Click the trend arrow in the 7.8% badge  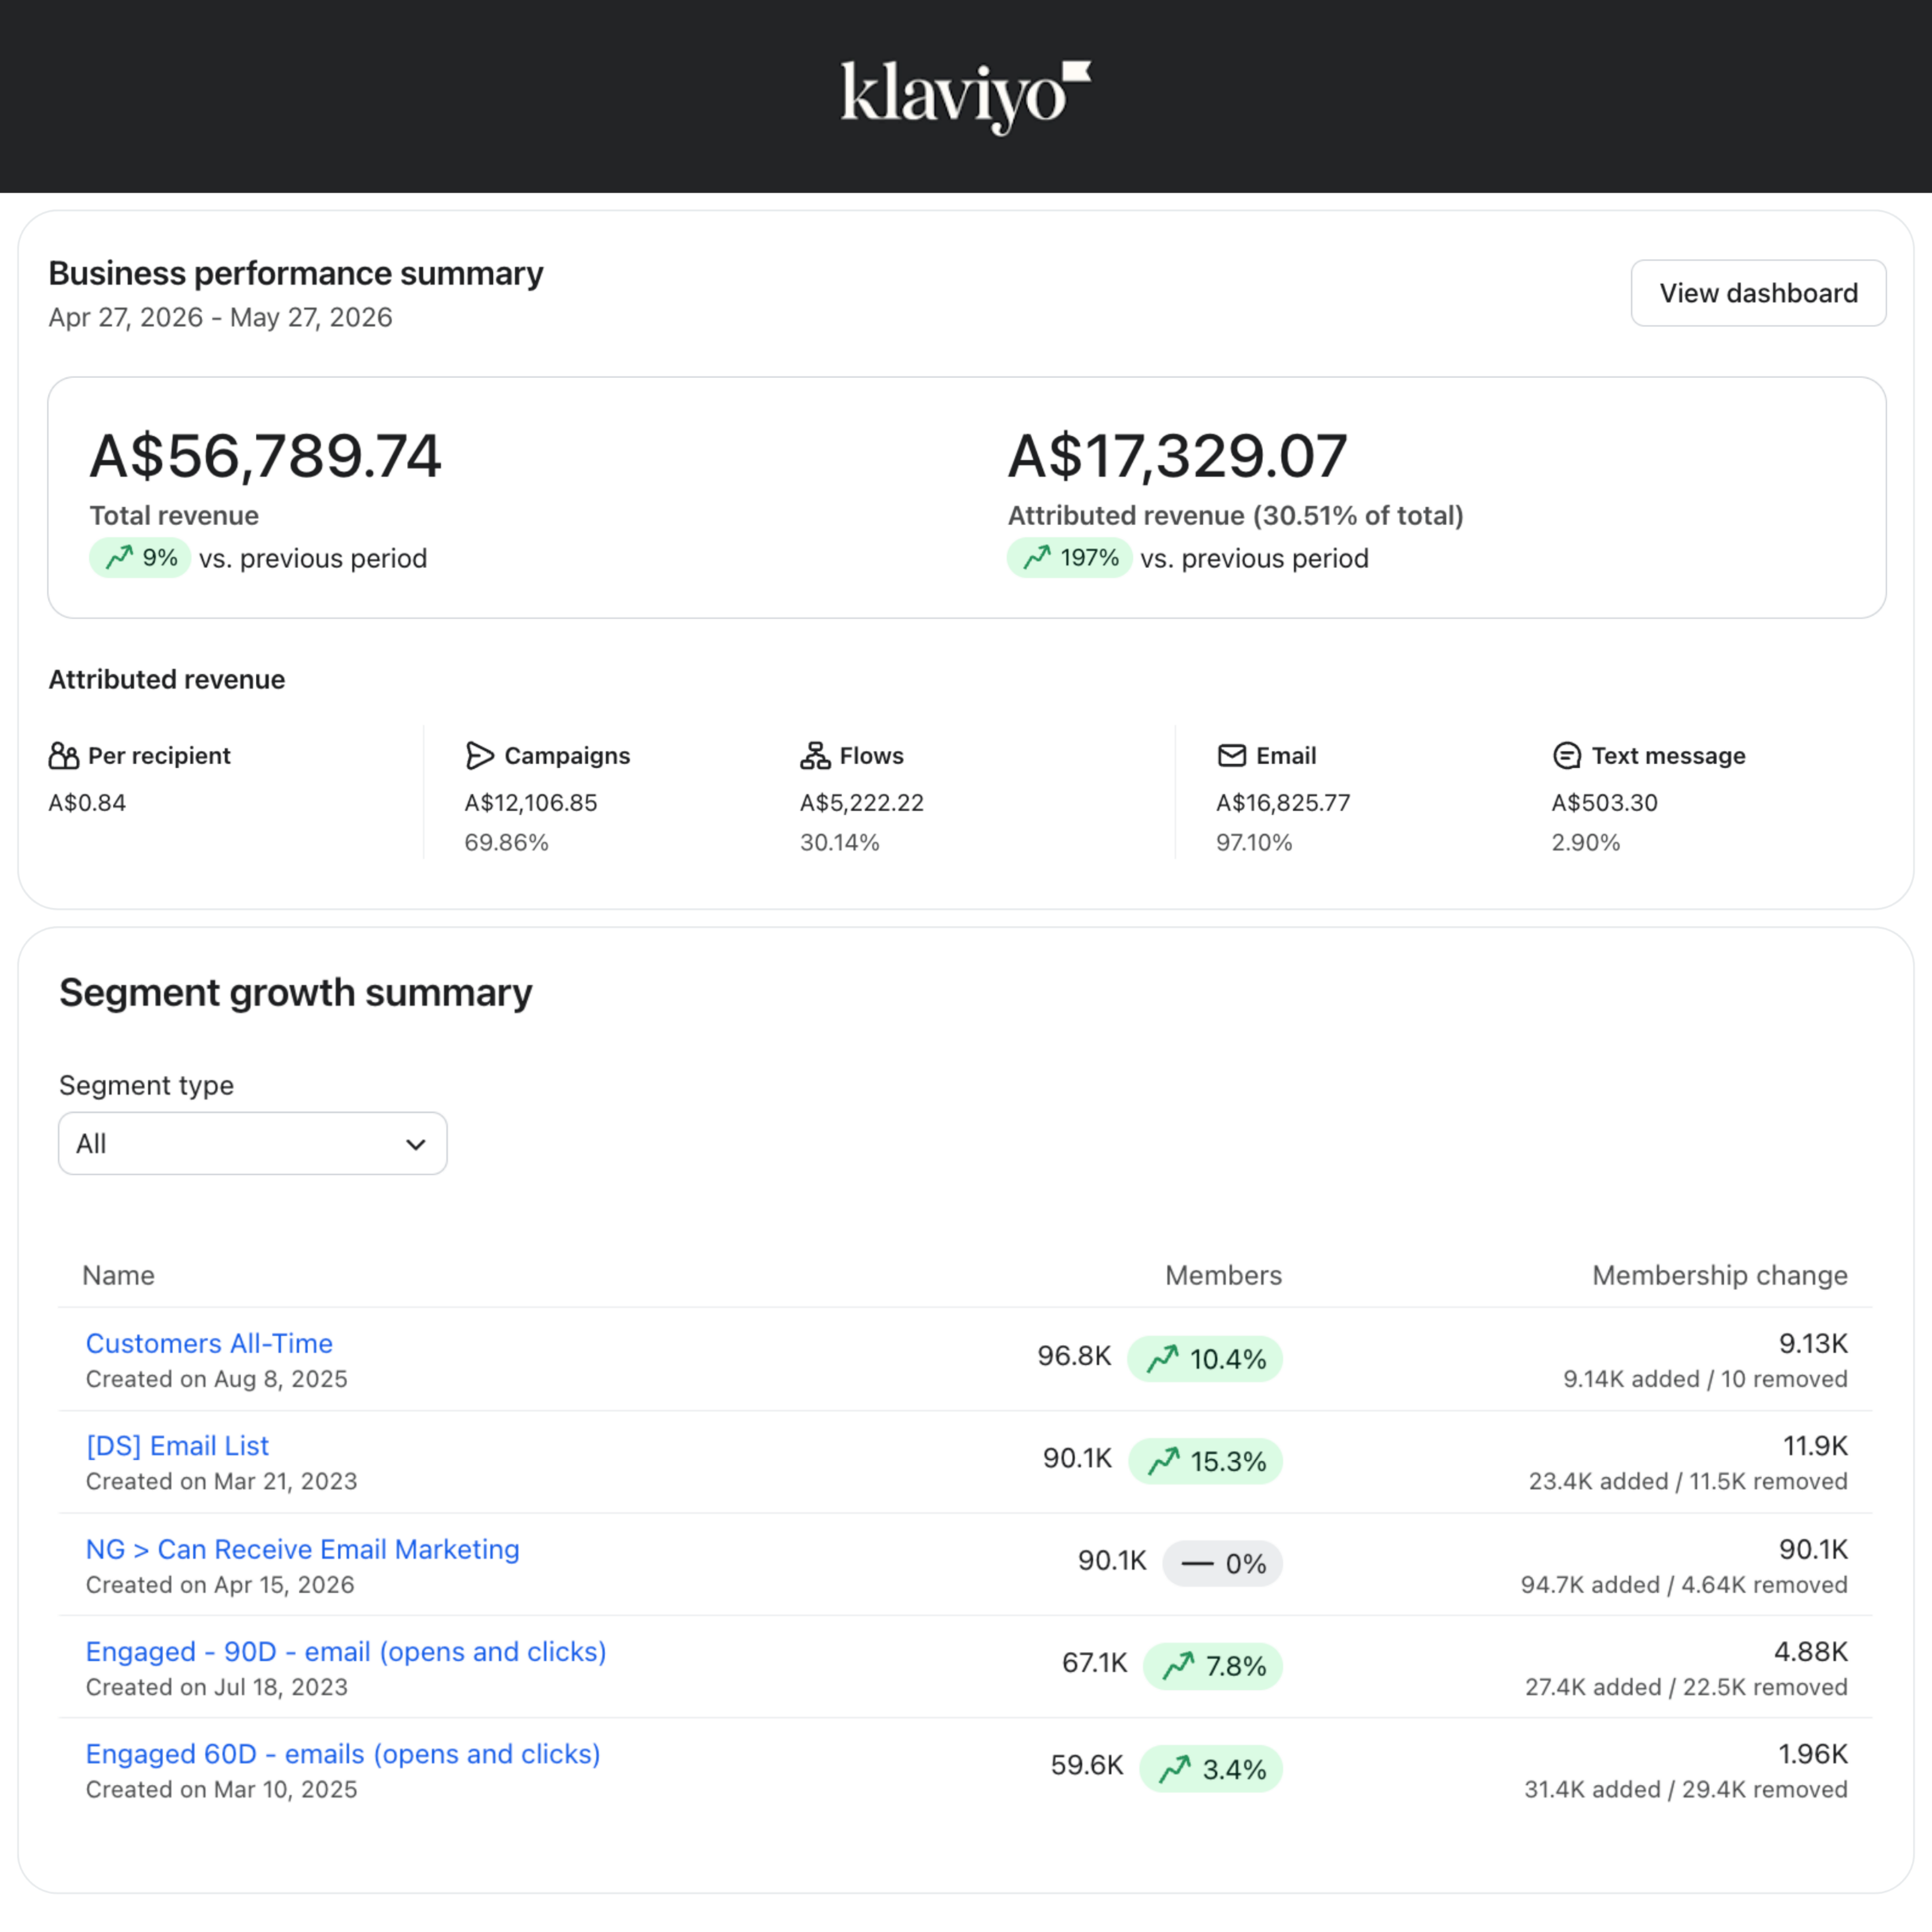point(1179,1666)
